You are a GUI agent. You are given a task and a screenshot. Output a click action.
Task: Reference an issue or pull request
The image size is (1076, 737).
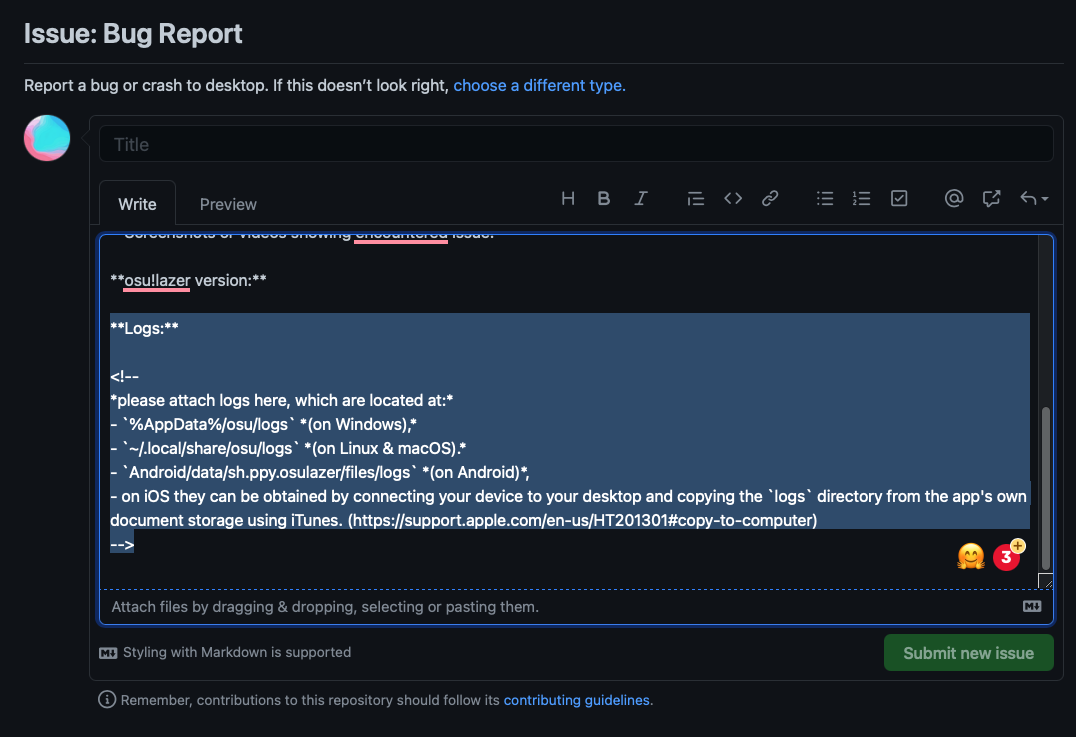(991, 198)
